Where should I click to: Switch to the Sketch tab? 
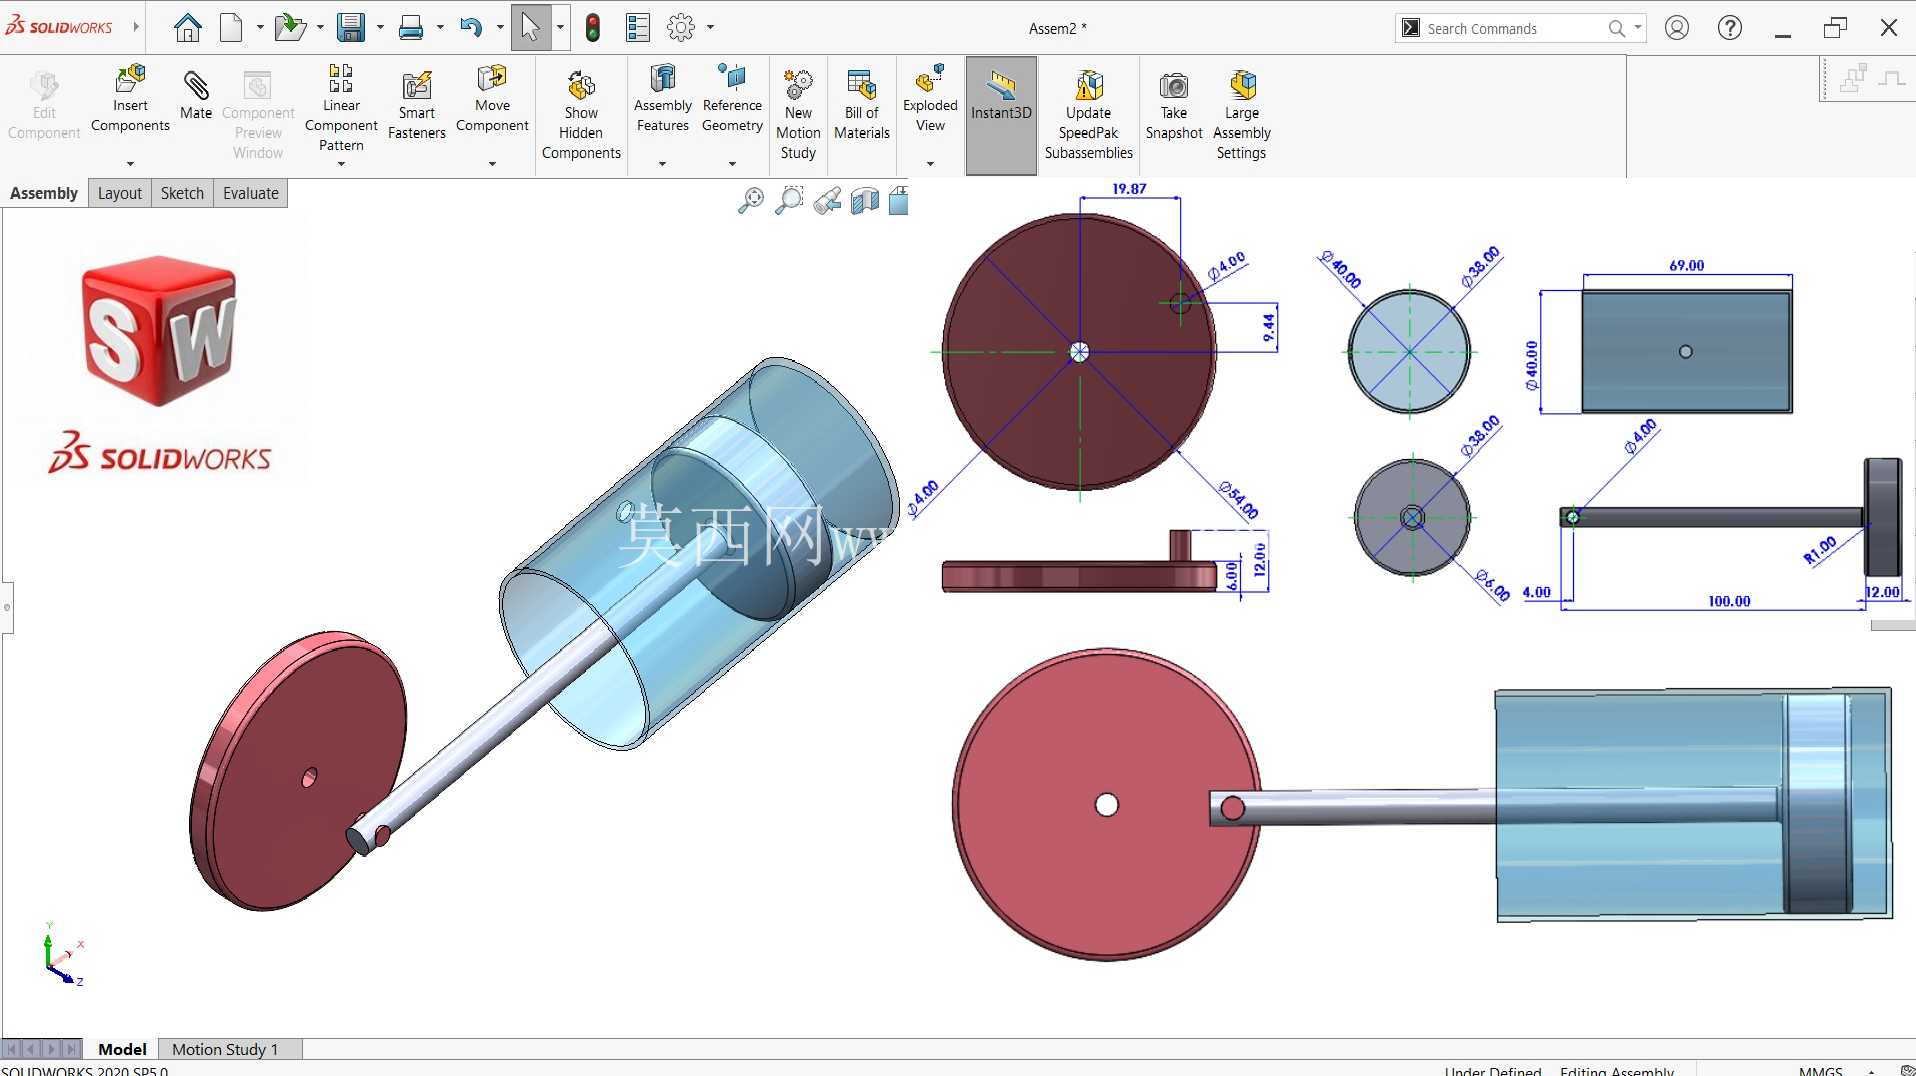182,193
